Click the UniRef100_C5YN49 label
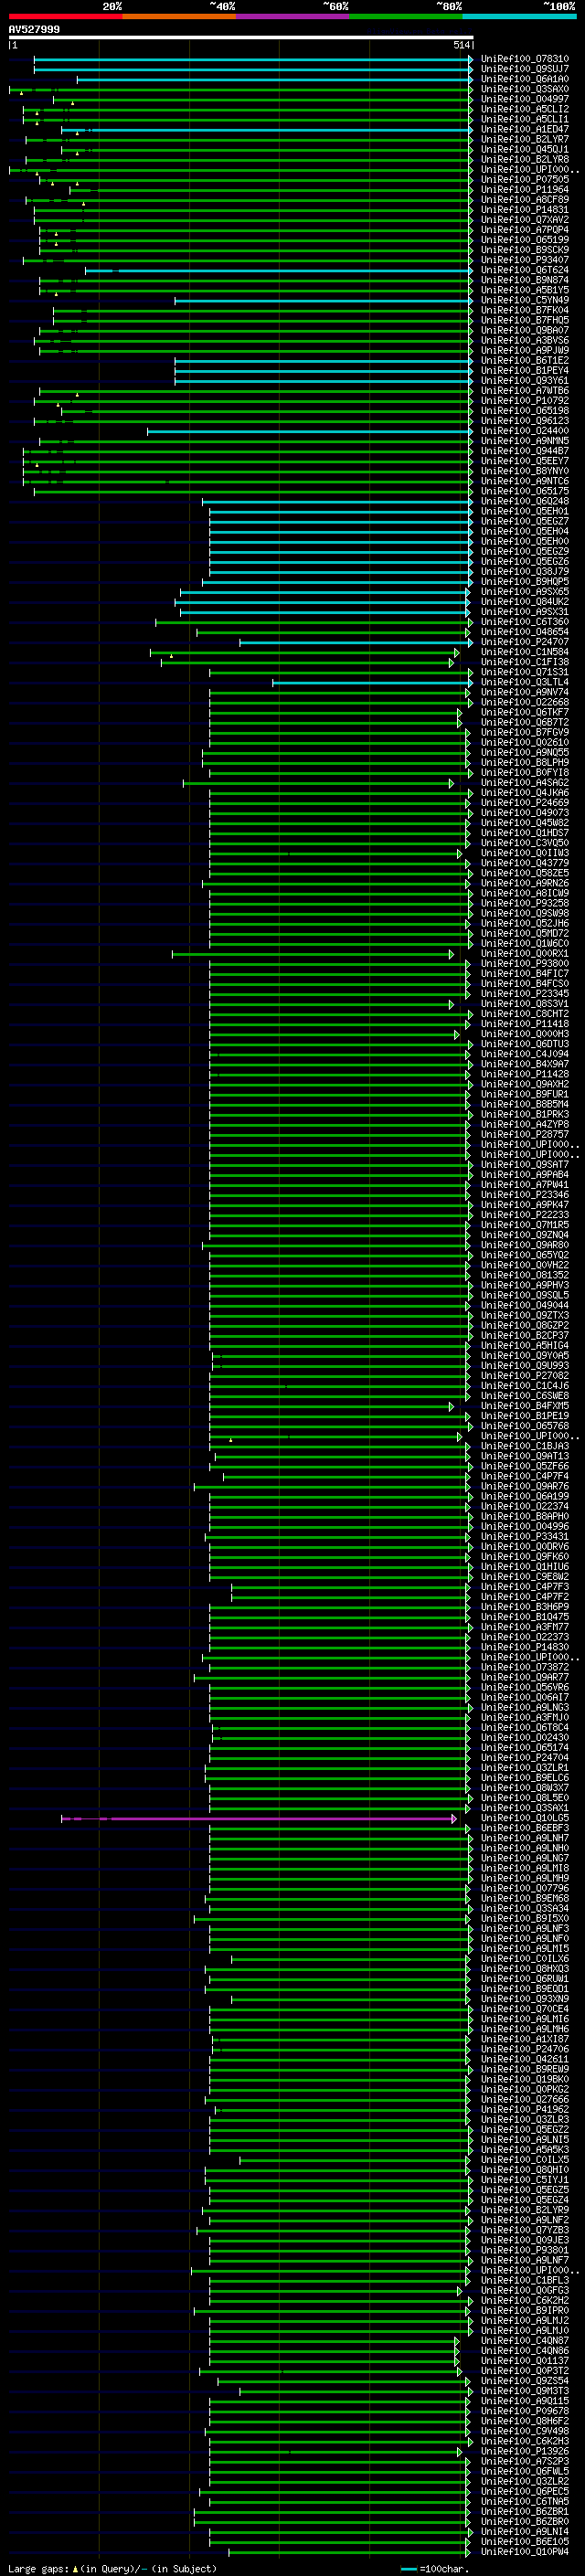 click(525, 300)
